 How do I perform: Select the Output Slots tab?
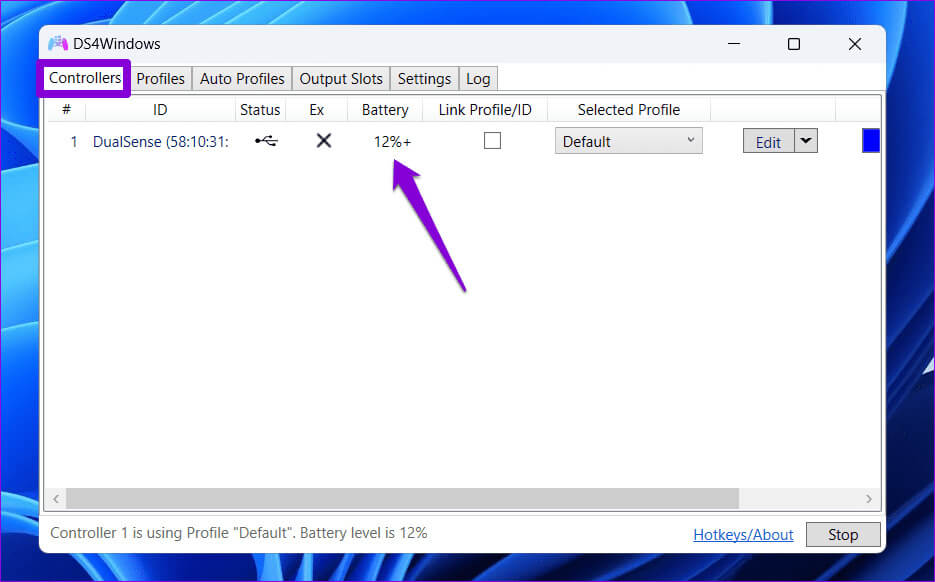[341, 79]
